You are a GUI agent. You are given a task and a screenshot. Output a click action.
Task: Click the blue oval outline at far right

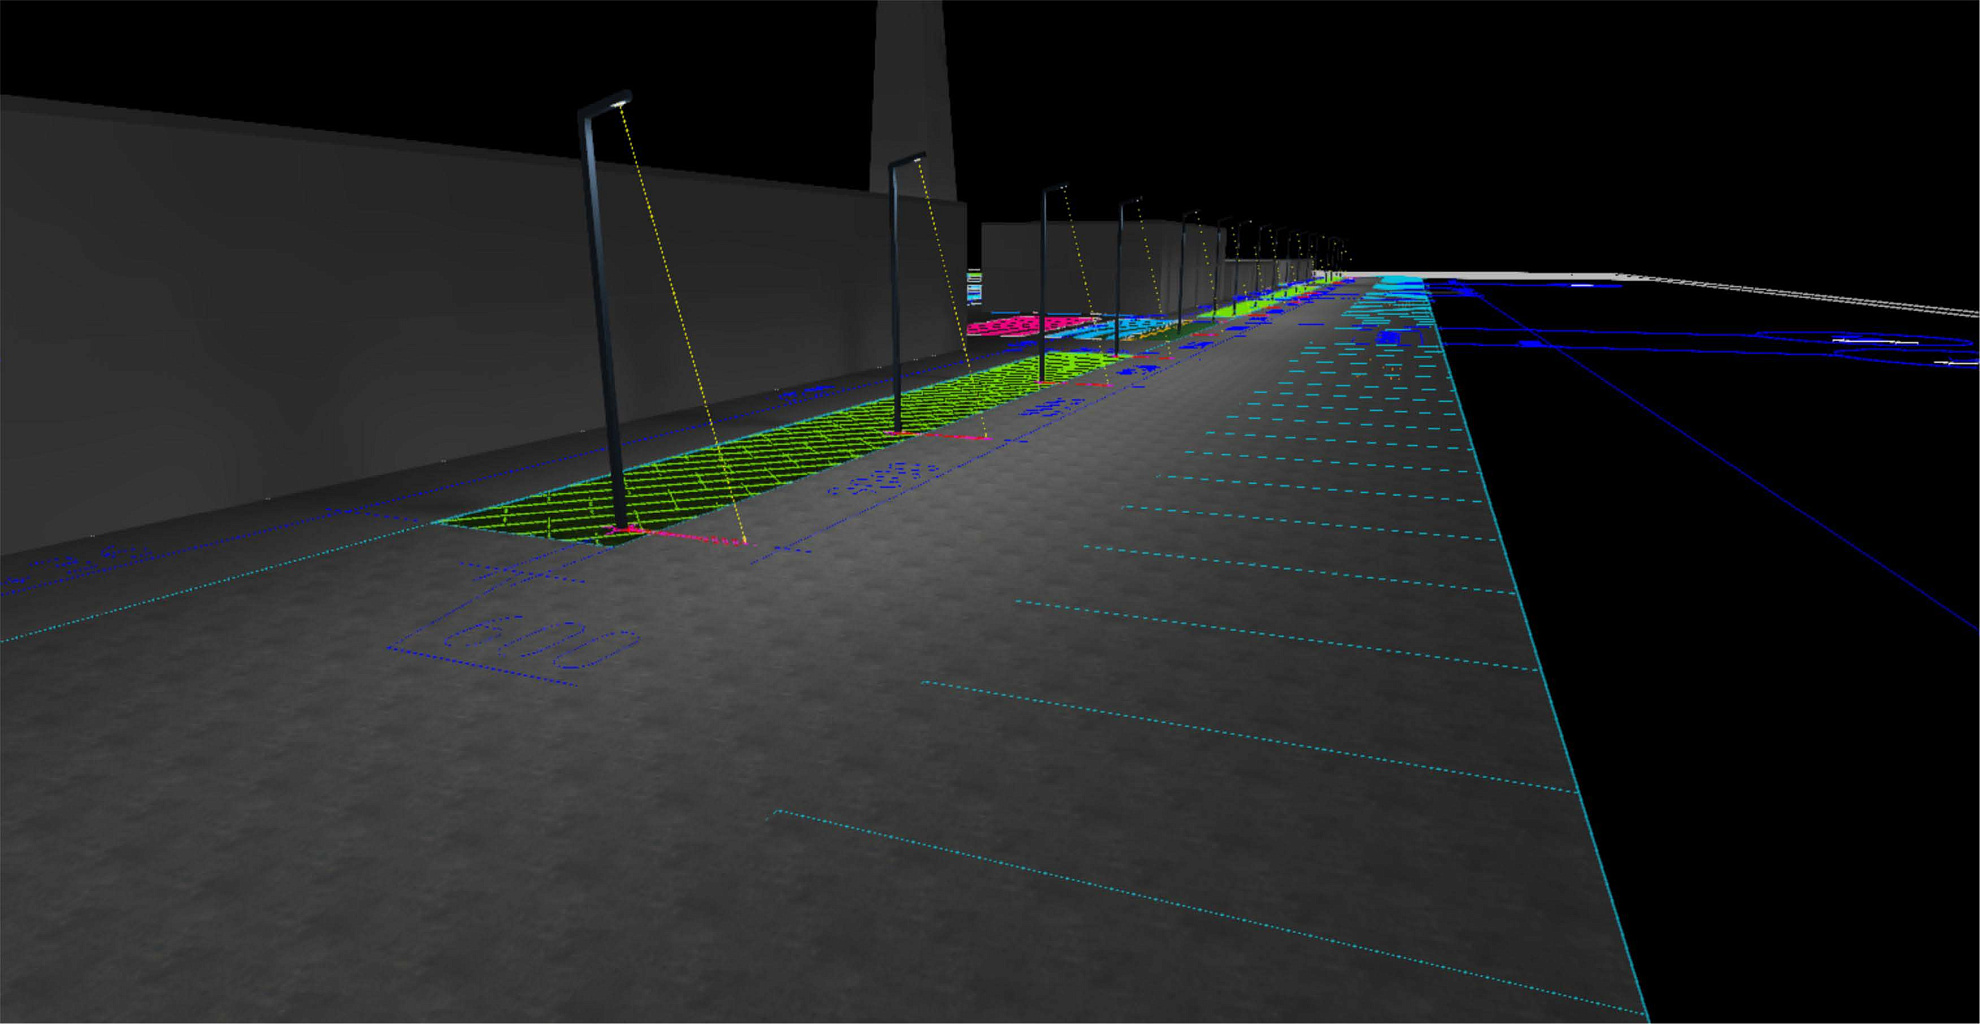click(x=1860, y=340)
